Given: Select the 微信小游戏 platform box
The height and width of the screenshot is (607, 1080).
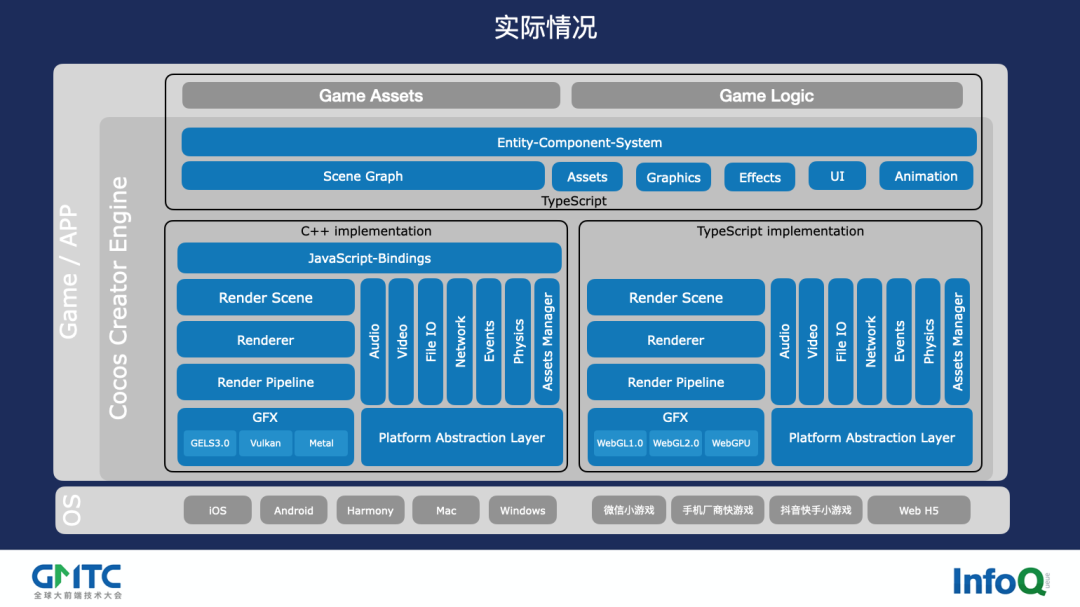Looking at the screenshot, I should pos(629,511).
